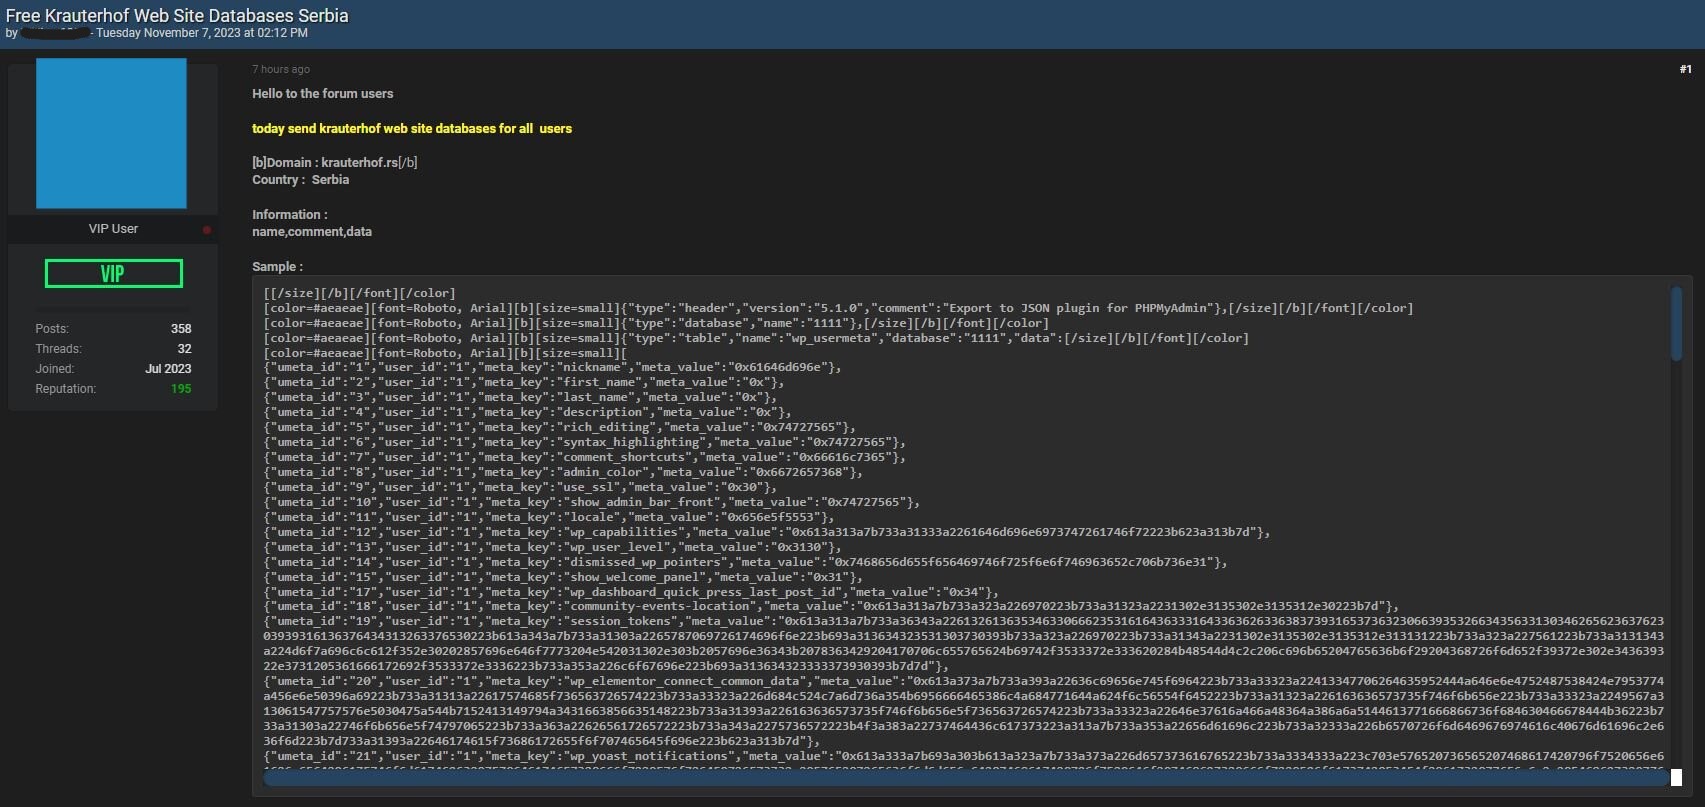Screen dimensions: 1705x807
Task: Click the Domain krauterhof.rs text
Action: coord(335,162)
